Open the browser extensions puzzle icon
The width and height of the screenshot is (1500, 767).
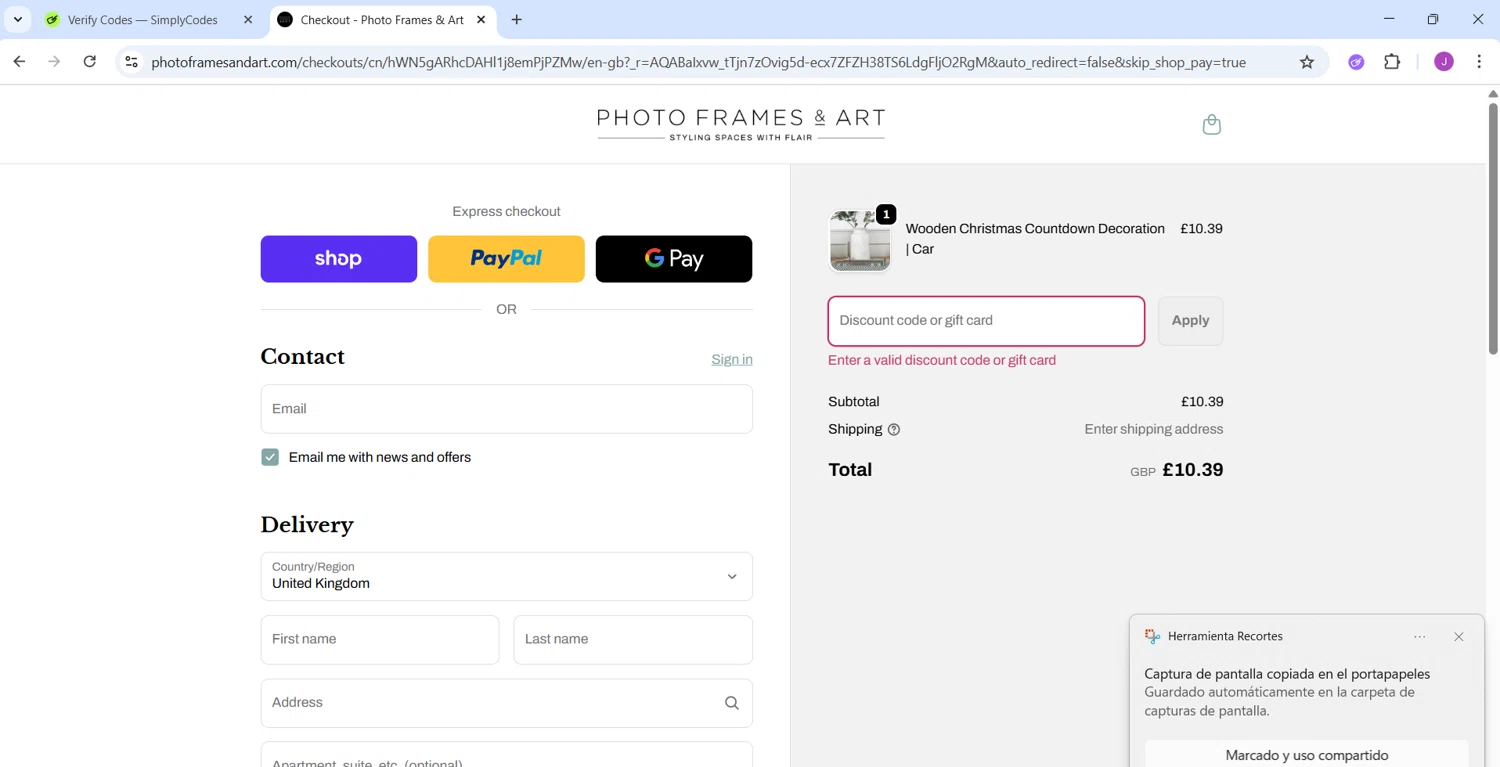(x=1392, y=62)
